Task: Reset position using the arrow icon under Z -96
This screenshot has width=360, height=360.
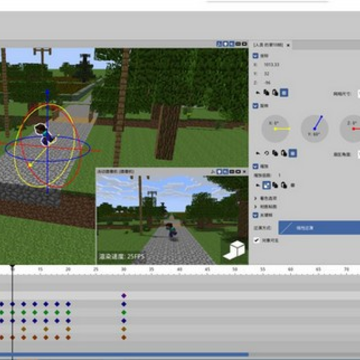Action: pyautogui.click(x=258, y=93)
